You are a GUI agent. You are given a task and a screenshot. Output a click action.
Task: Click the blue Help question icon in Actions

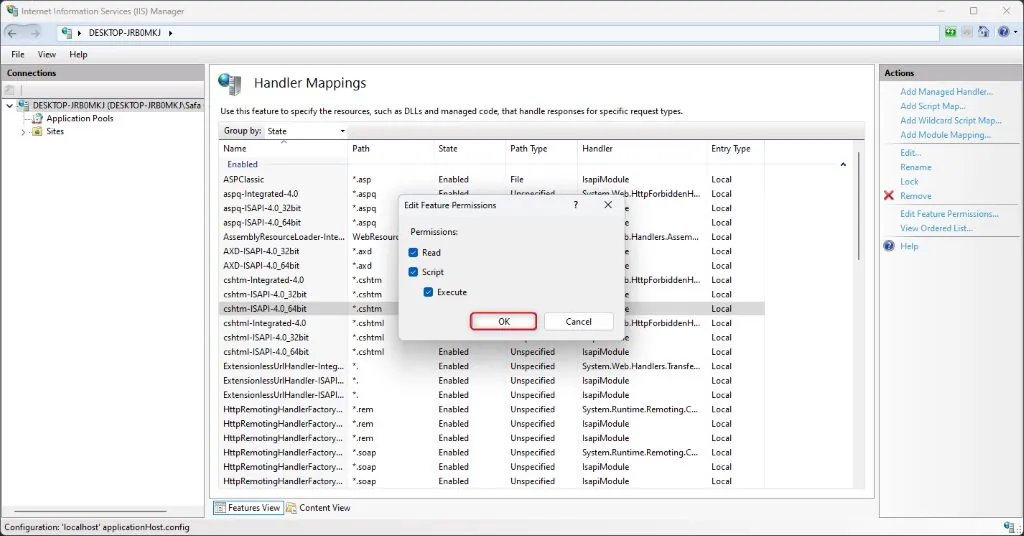(889, 246)
